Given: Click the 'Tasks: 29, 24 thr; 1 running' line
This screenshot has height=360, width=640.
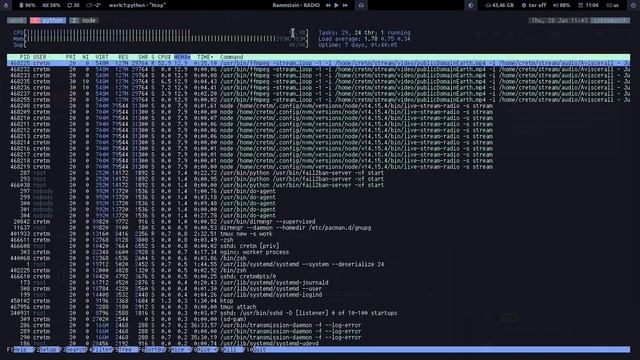Looking at the screenshot, I should 364,33.
